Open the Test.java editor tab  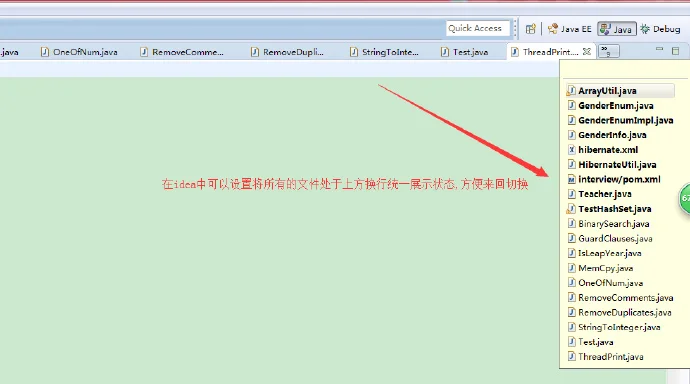click(465, 52)
